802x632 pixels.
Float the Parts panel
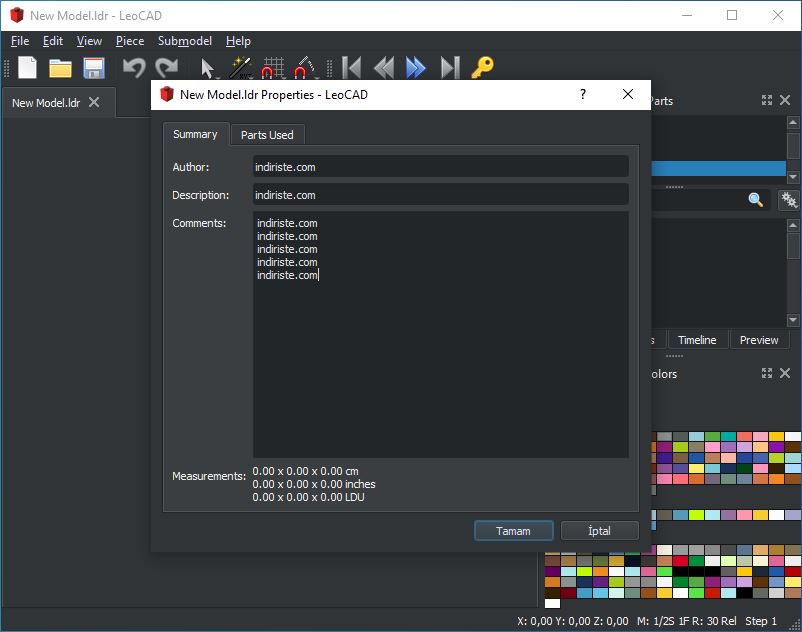(x=767, y=100)
